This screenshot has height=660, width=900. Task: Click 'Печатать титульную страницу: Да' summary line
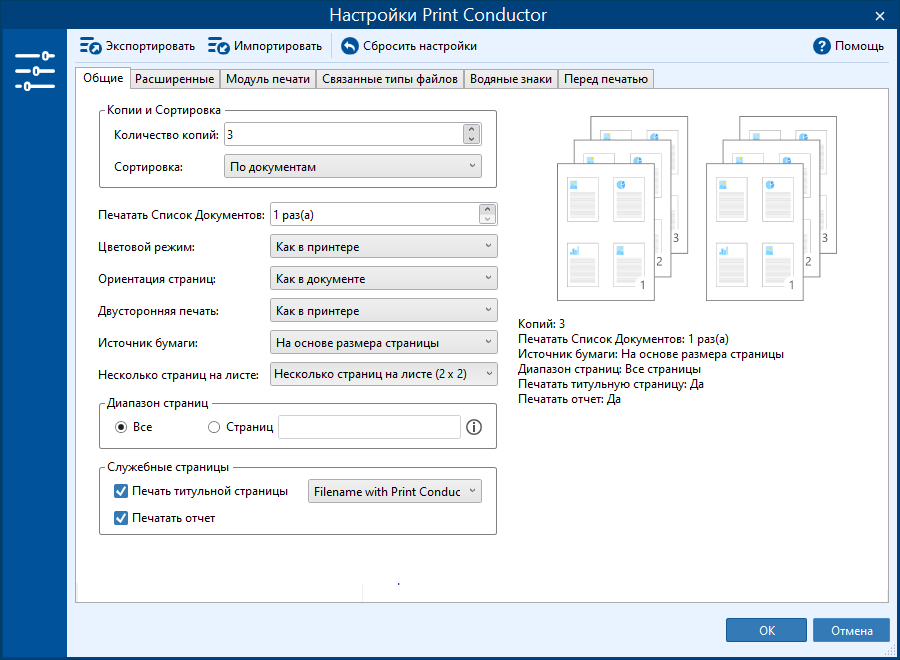coord(611,384)
